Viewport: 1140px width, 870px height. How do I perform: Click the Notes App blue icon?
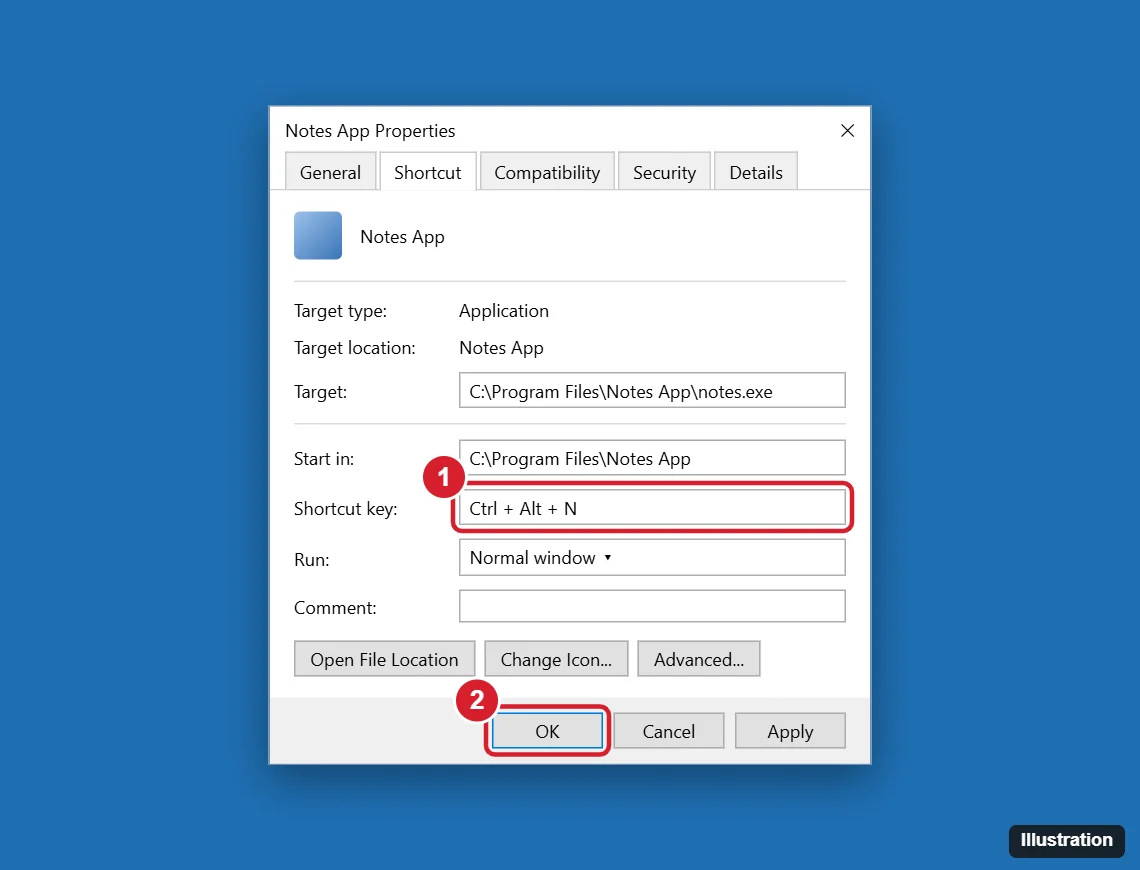coord(318,235)
